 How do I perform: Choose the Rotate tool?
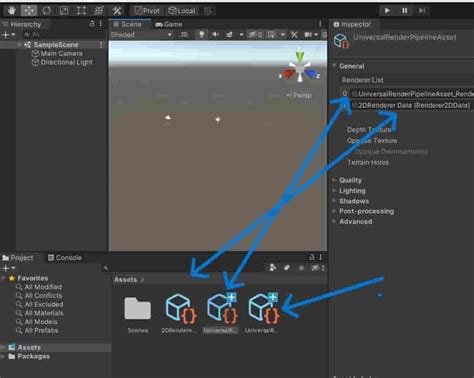46,11
